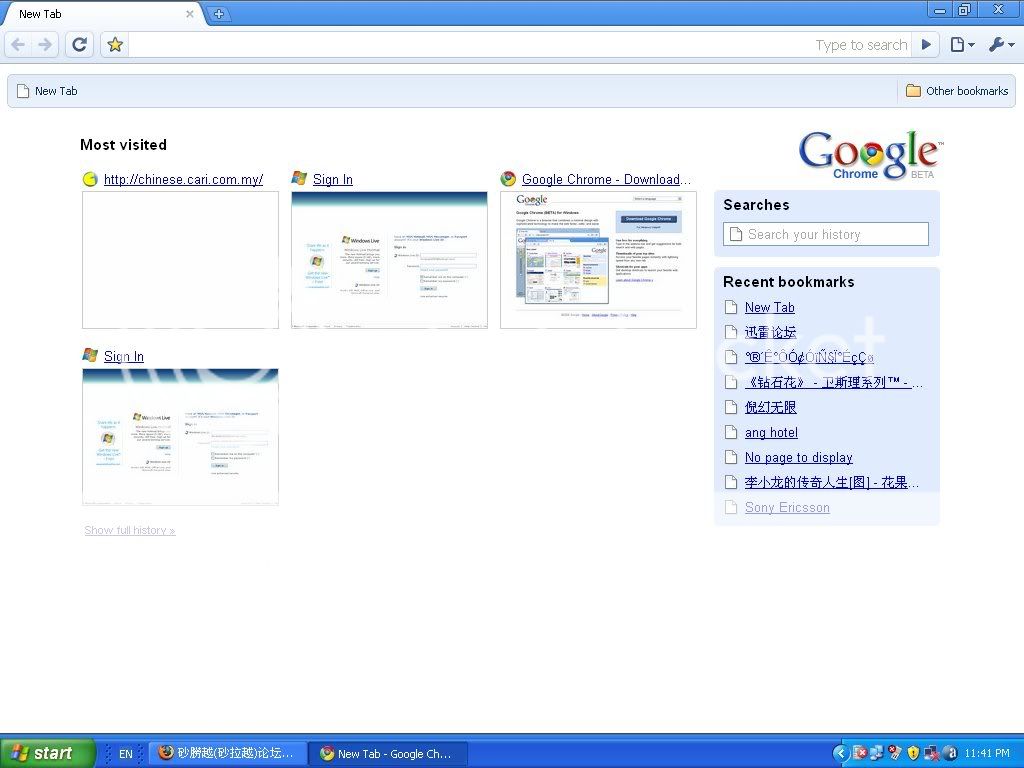Click Show full history link
This screenshot has height=768, width=1024.
tap(129, 530)
